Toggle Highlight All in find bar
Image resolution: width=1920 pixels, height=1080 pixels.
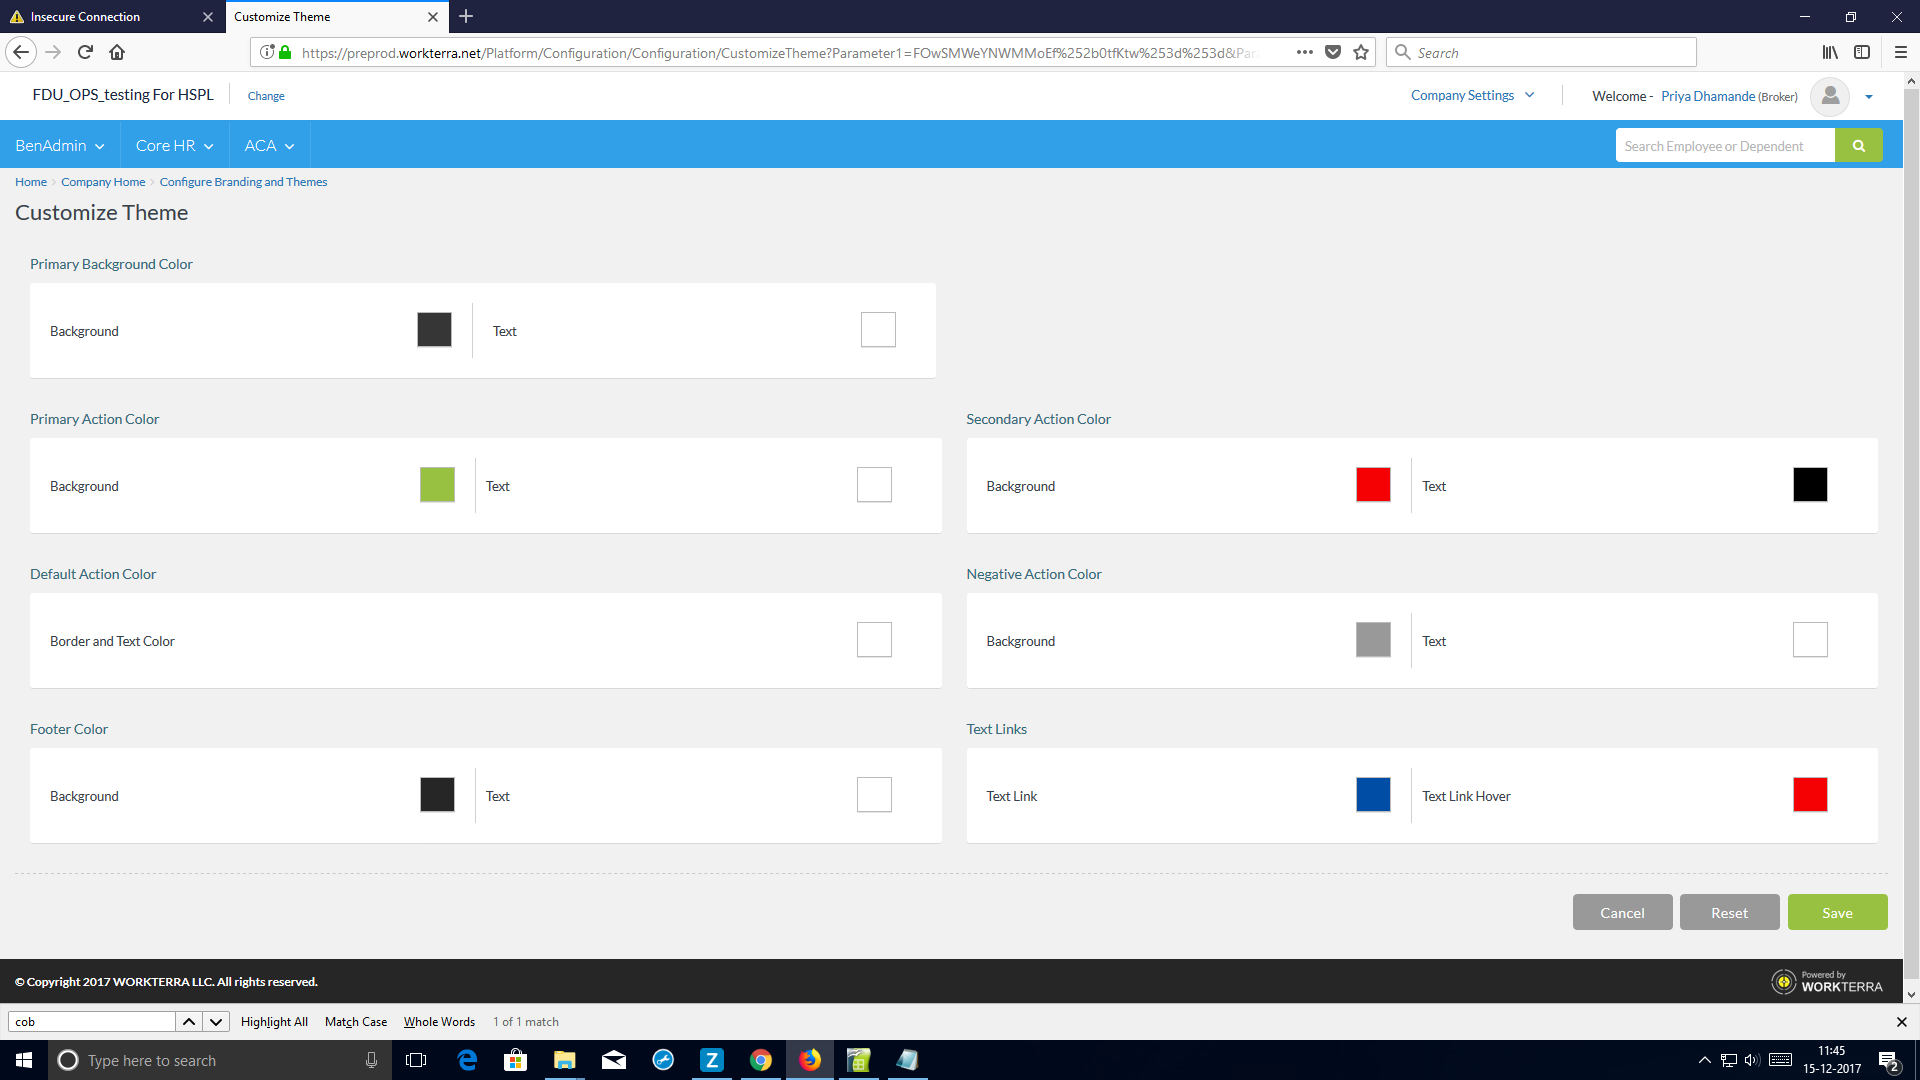tap(274, 1022)
